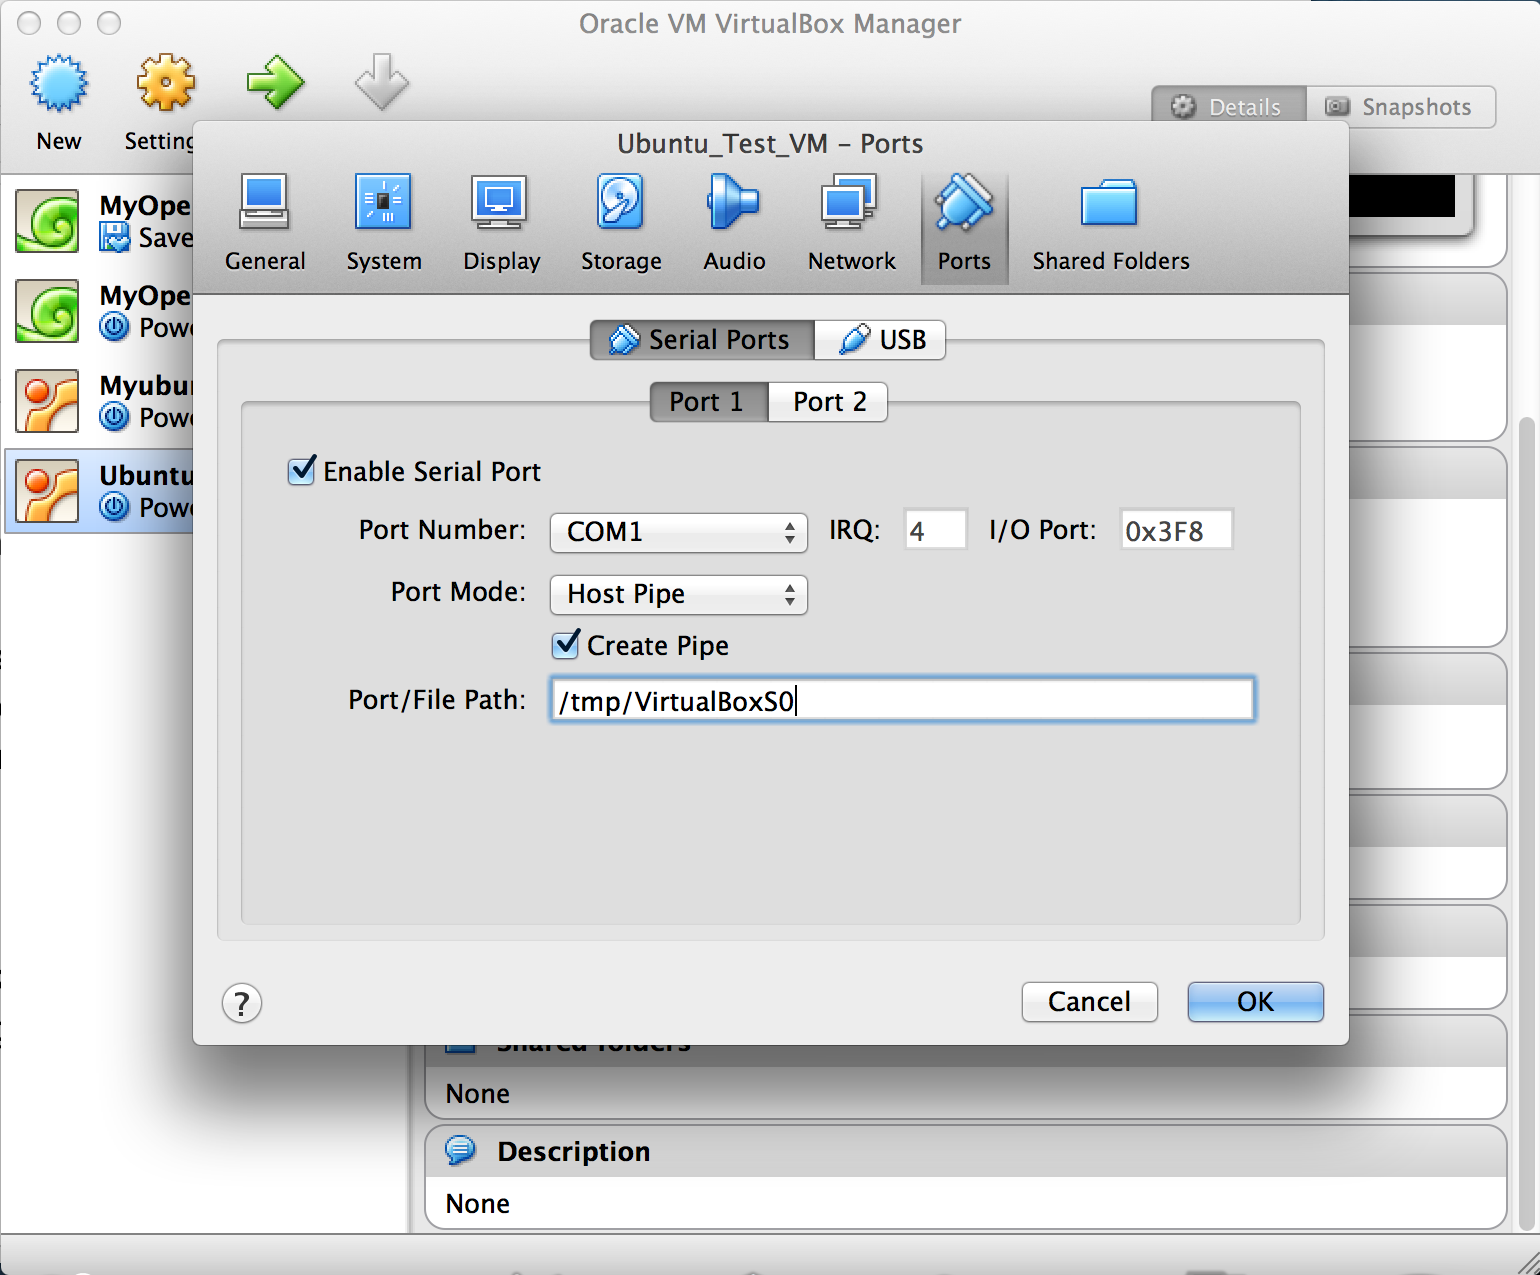Open the Port Mode Host Pipe dropdown
1540x1275 pixels.
[x=678, y=594]
